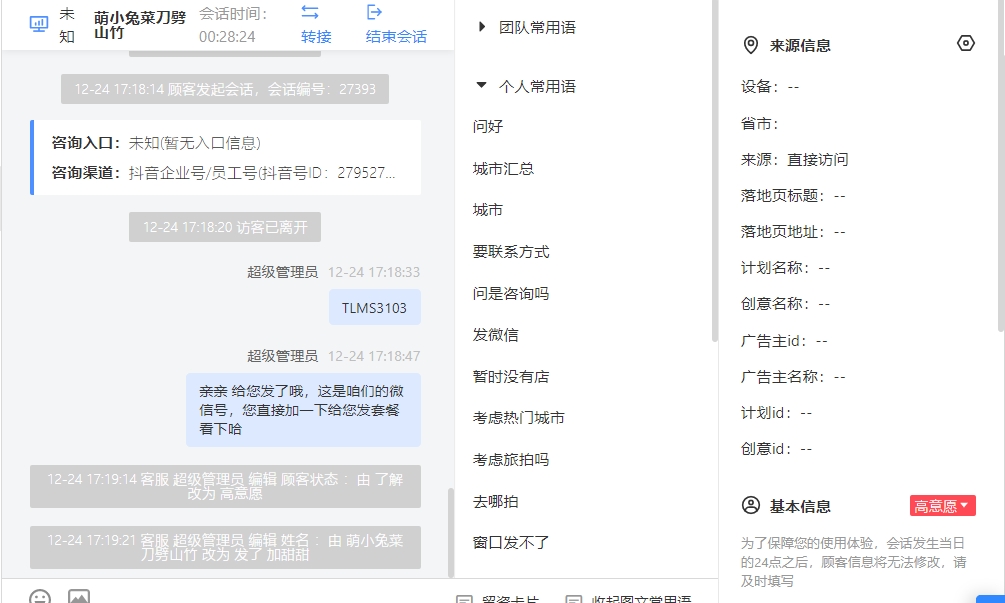Click the person icon beside 基本信息
The image size is (1005, 603).
751,505
